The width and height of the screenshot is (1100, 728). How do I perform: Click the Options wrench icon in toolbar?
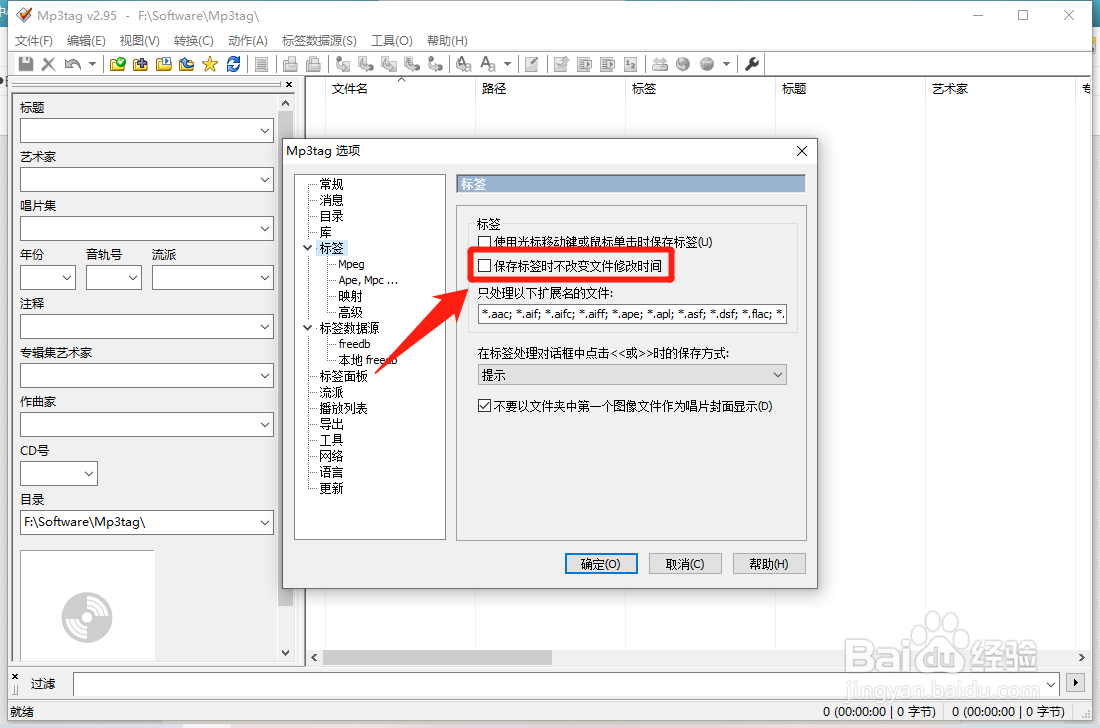pos(752,64)
